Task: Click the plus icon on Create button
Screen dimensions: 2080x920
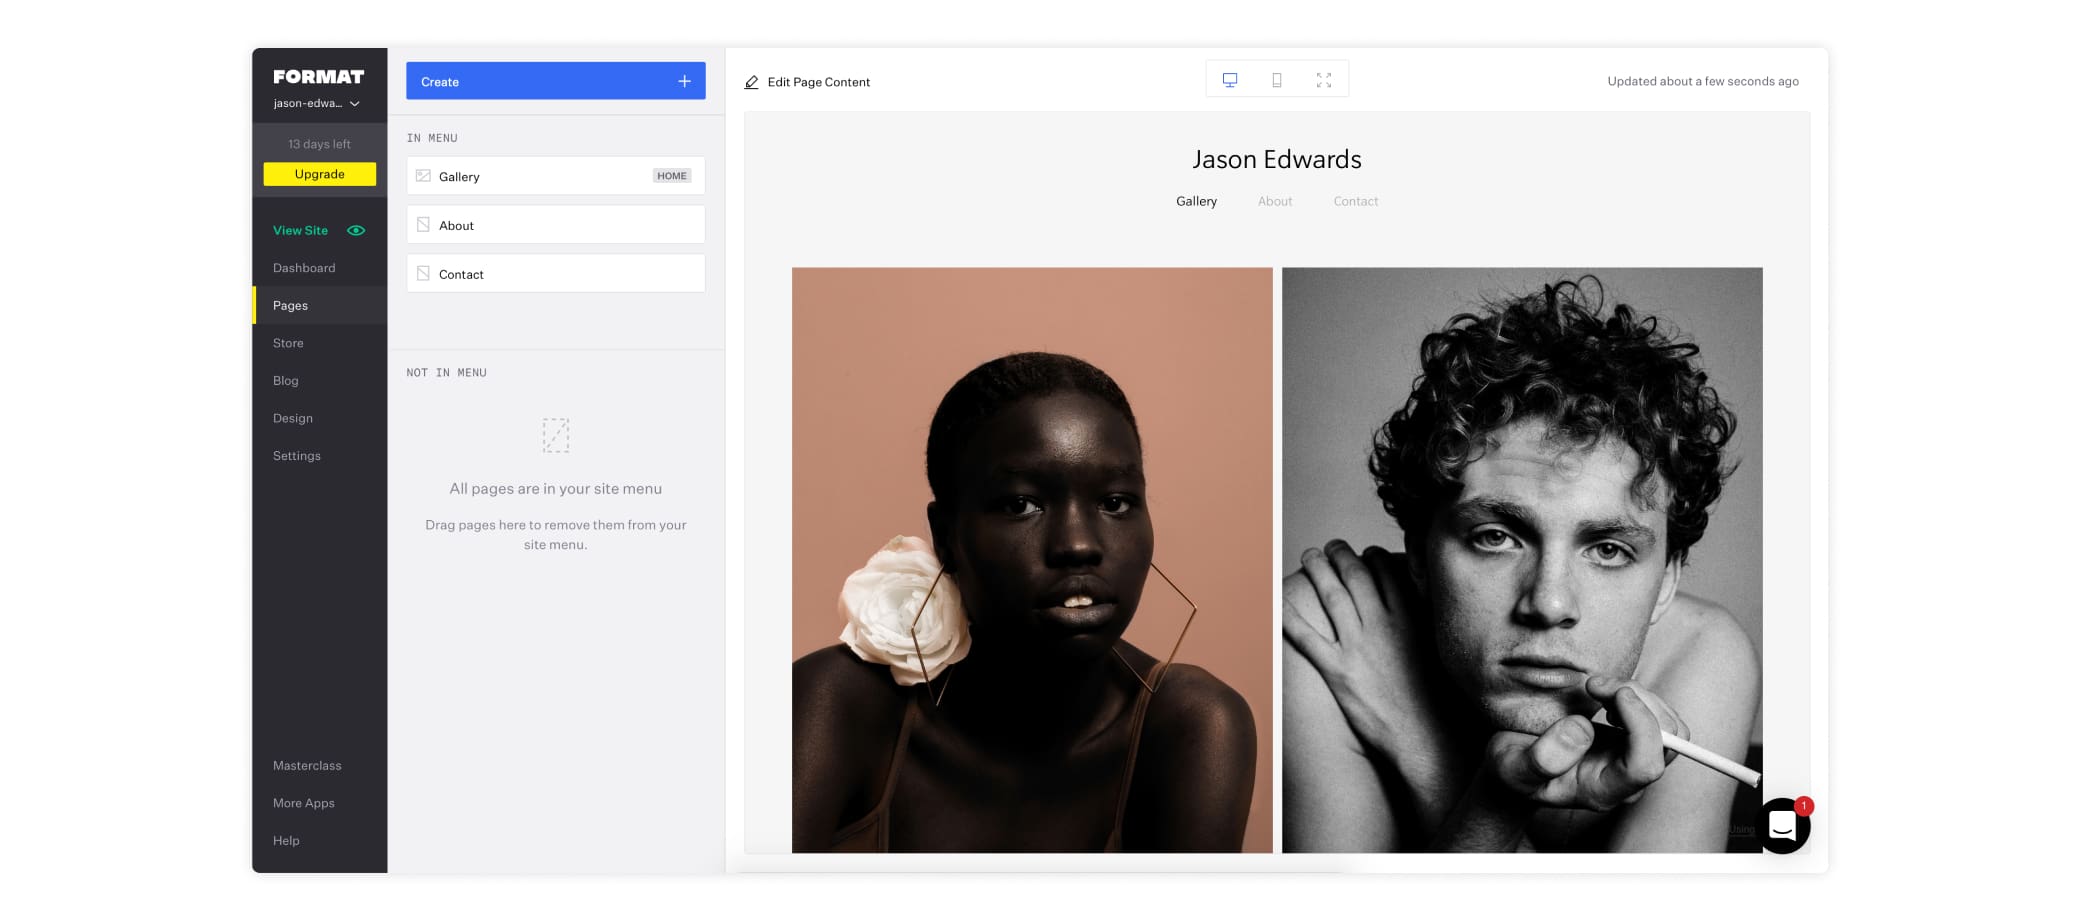Action: click(x=685, y=81)
